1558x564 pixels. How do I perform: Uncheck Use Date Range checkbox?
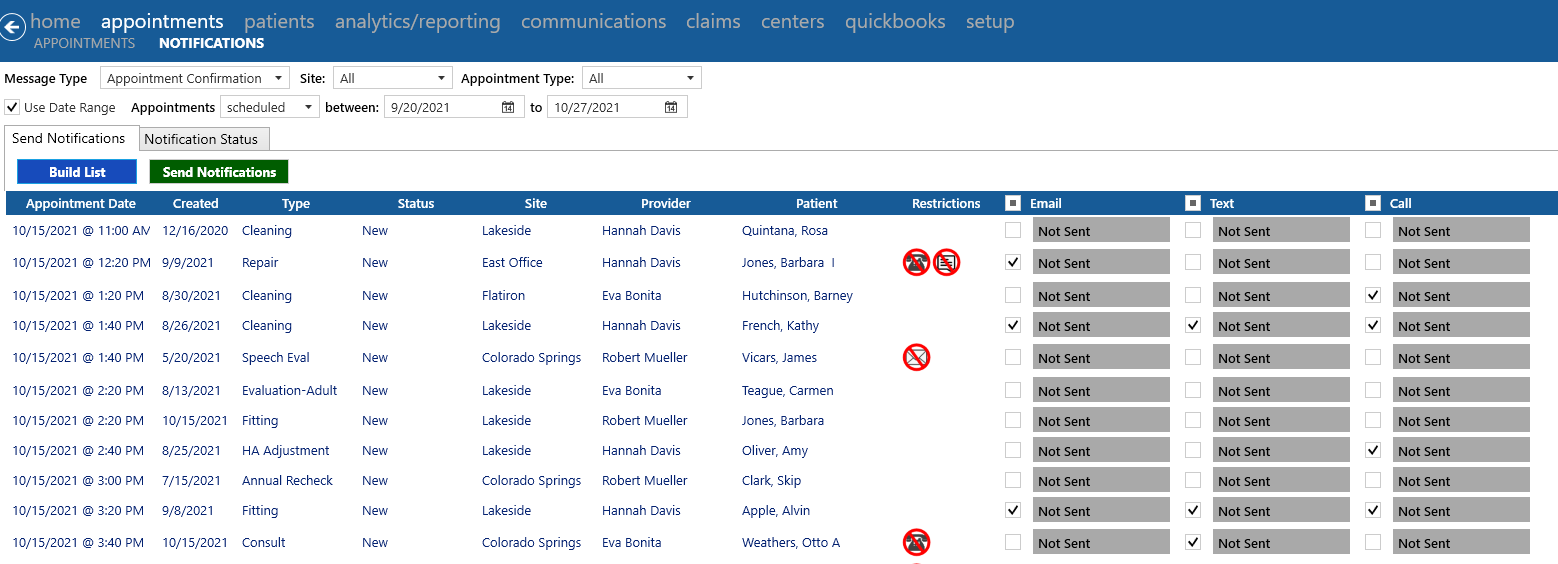pyautogui.click(x=12, y=107)
